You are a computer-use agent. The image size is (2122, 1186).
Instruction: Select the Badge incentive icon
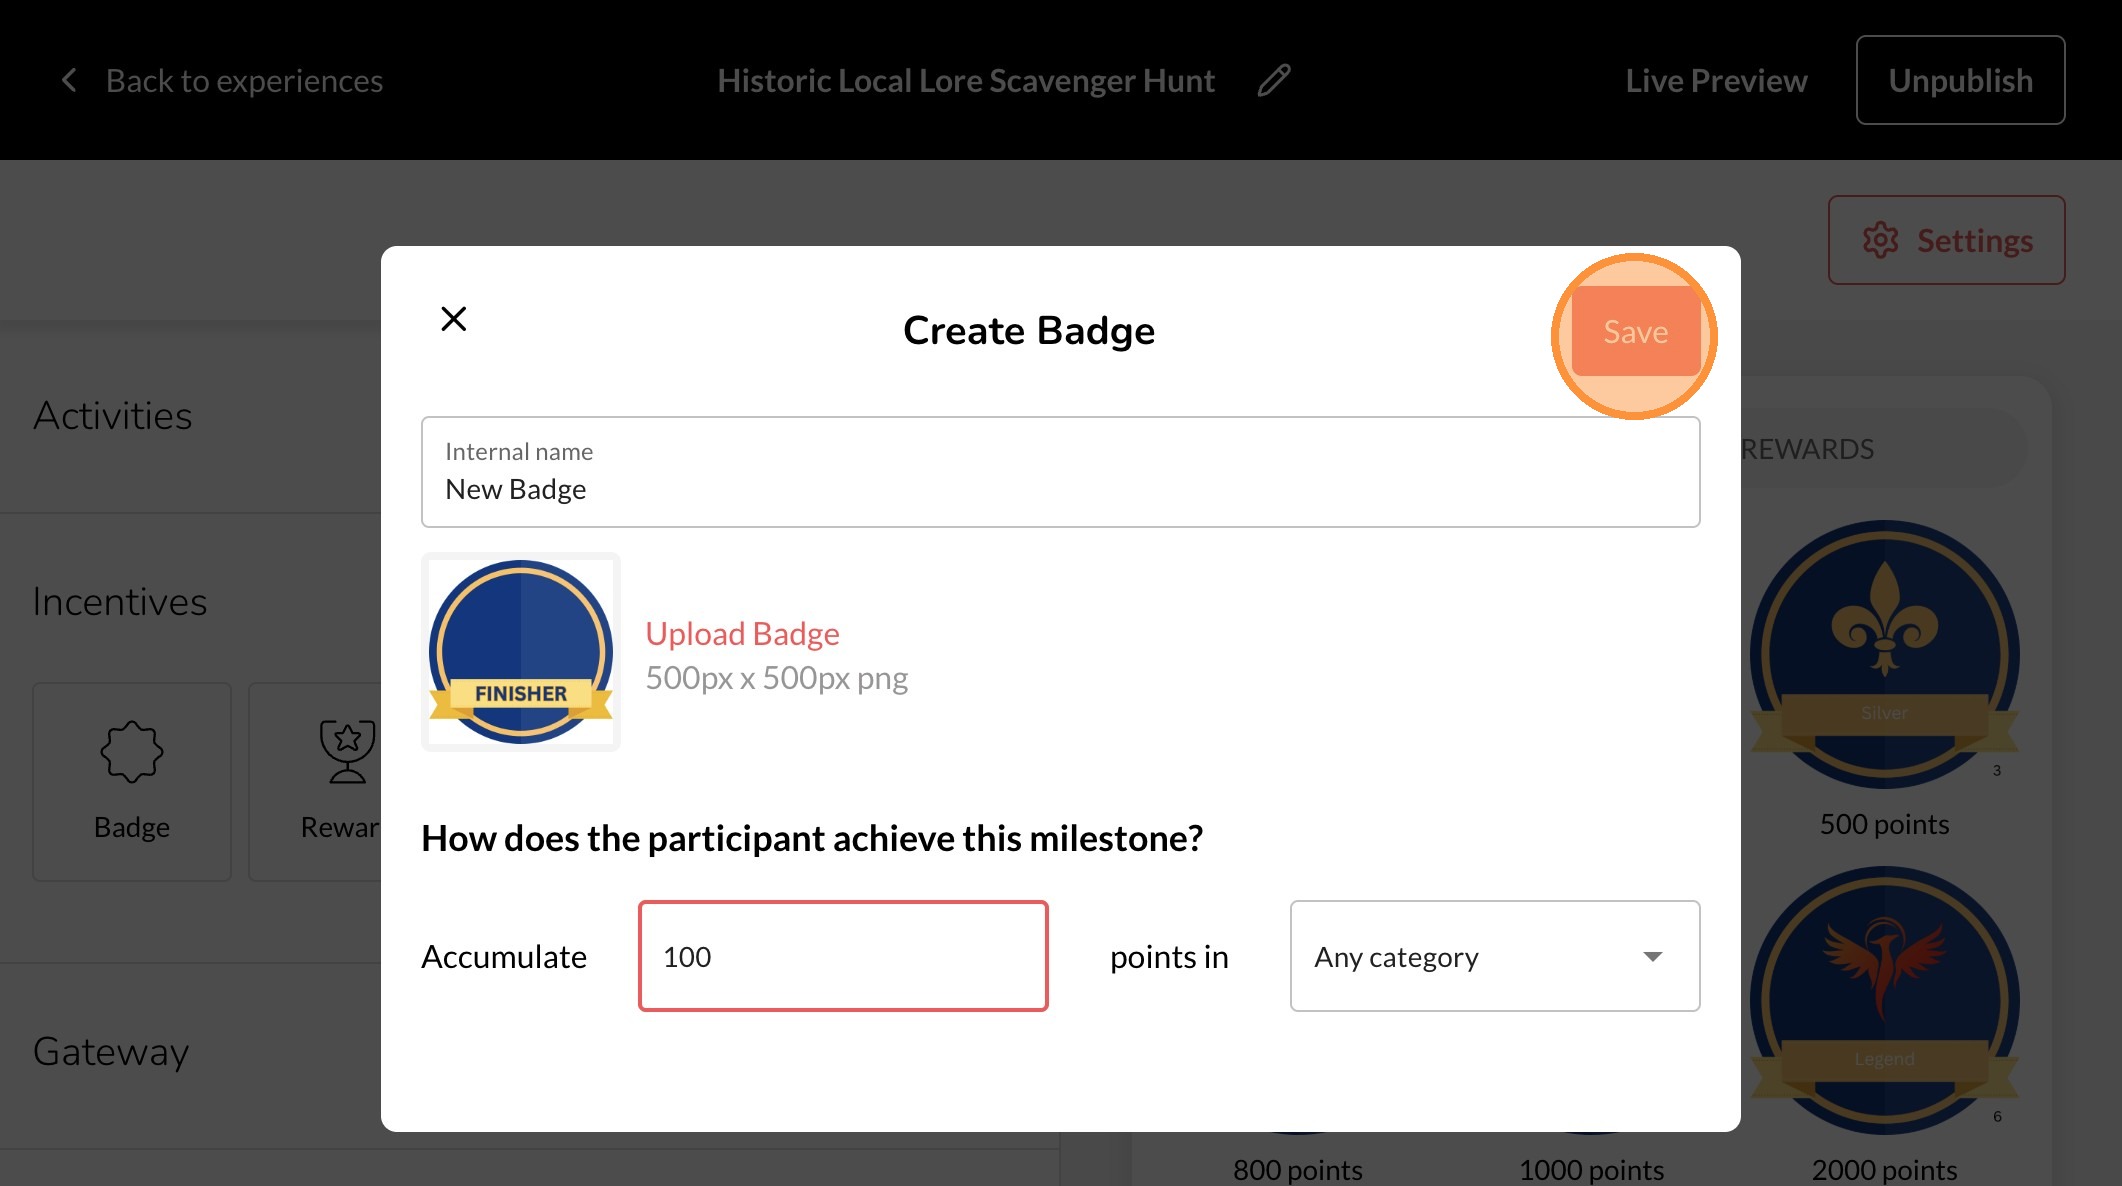click(131, 751)
